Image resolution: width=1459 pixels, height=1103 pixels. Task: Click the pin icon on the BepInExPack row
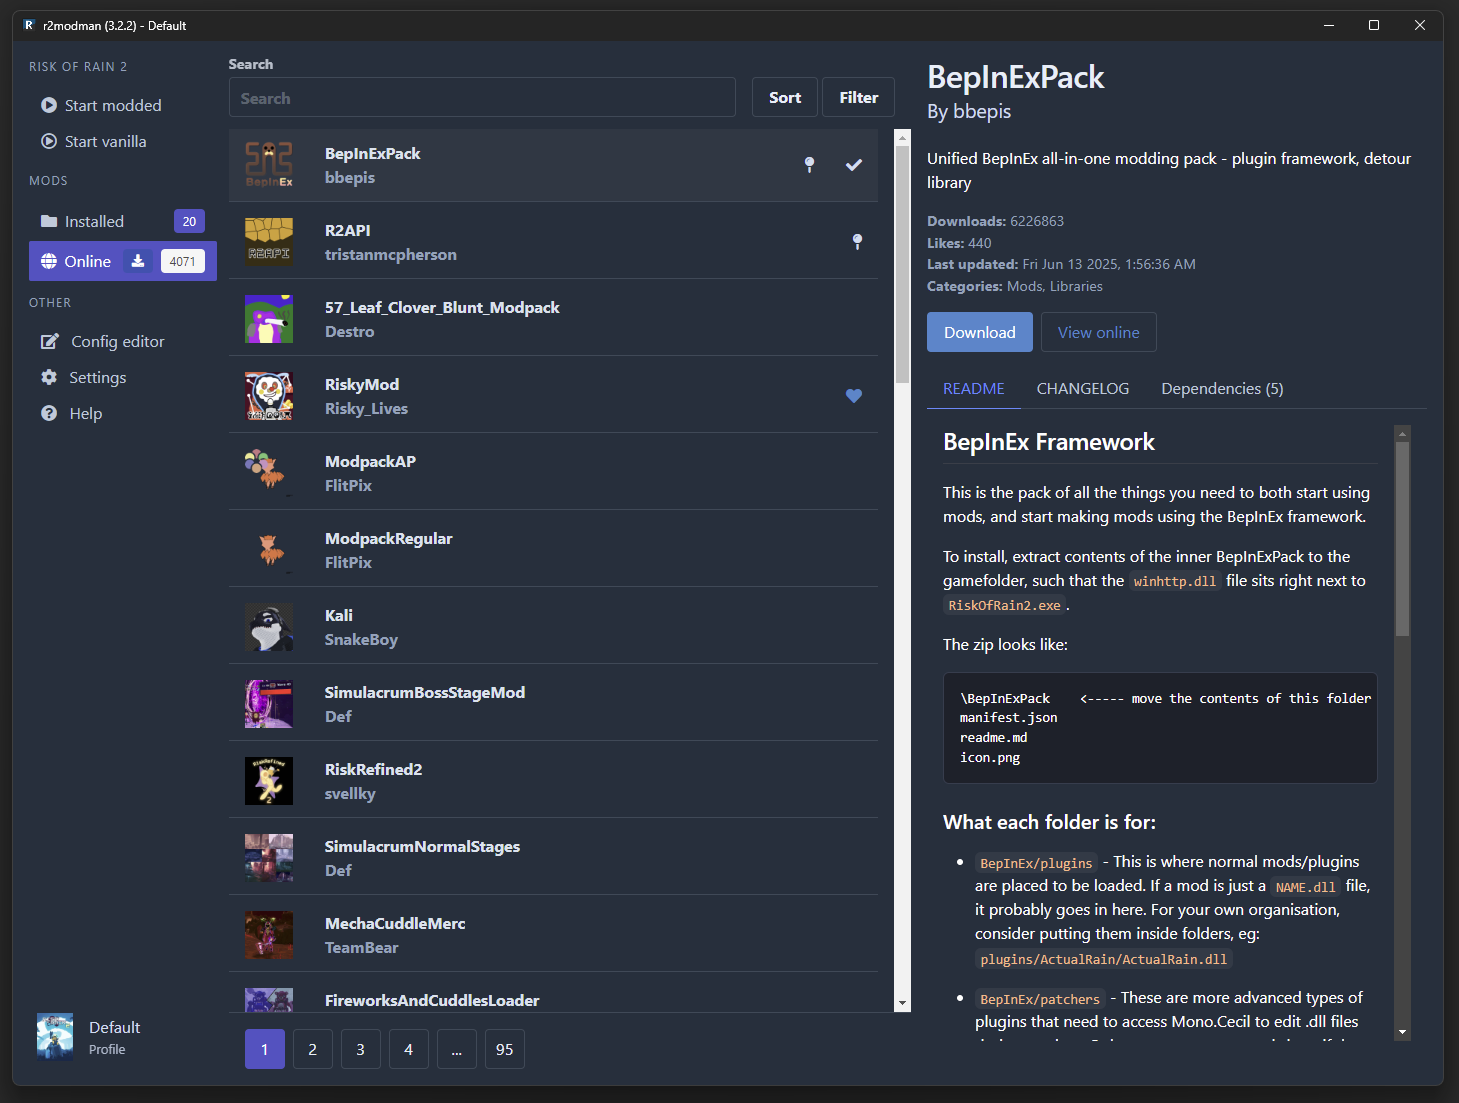click(809, 165)
